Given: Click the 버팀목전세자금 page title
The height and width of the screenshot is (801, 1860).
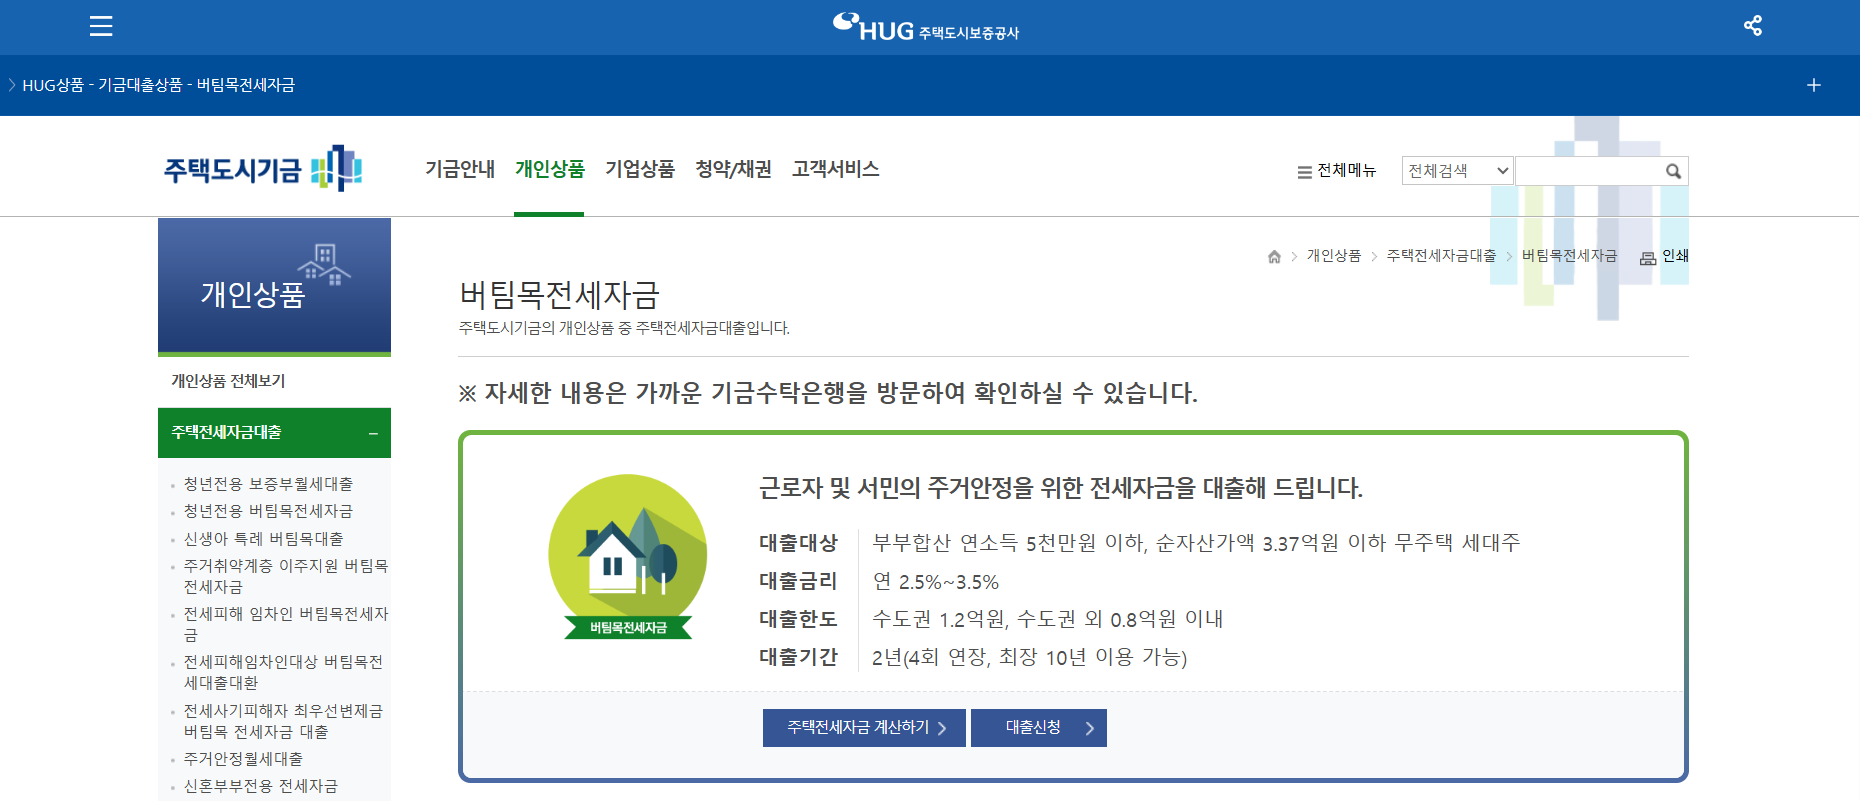Looking at the screenshot, I should coord(559,295).
